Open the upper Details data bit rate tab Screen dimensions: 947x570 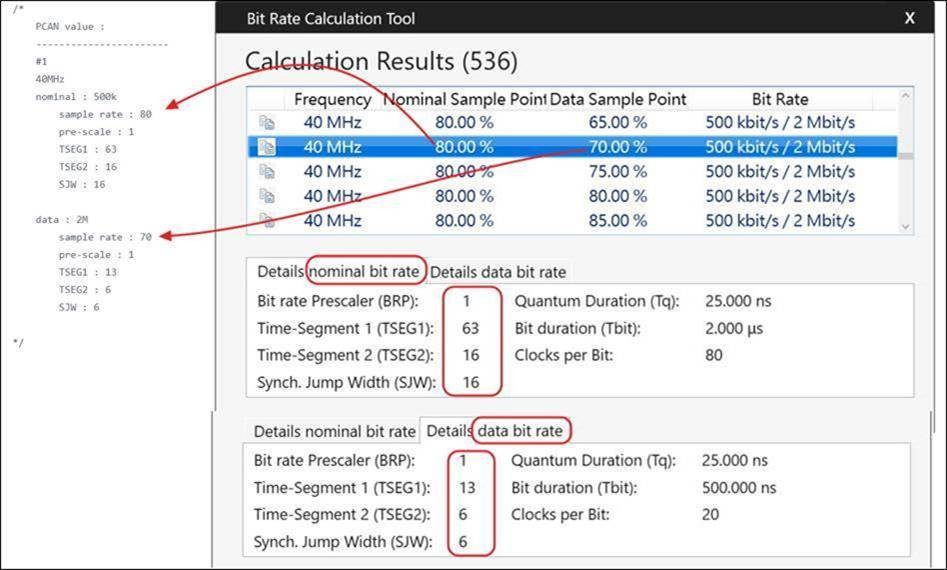[x=498, y=272]
